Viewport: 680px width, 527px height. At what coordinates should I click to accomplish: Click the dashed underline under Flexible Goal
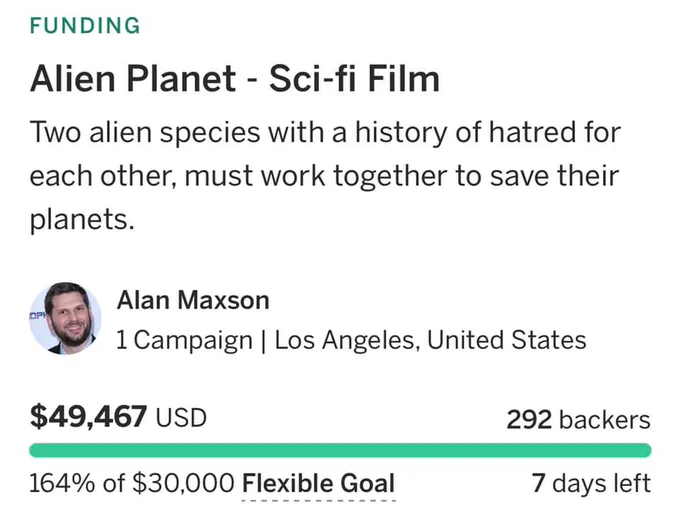[318, 501]
